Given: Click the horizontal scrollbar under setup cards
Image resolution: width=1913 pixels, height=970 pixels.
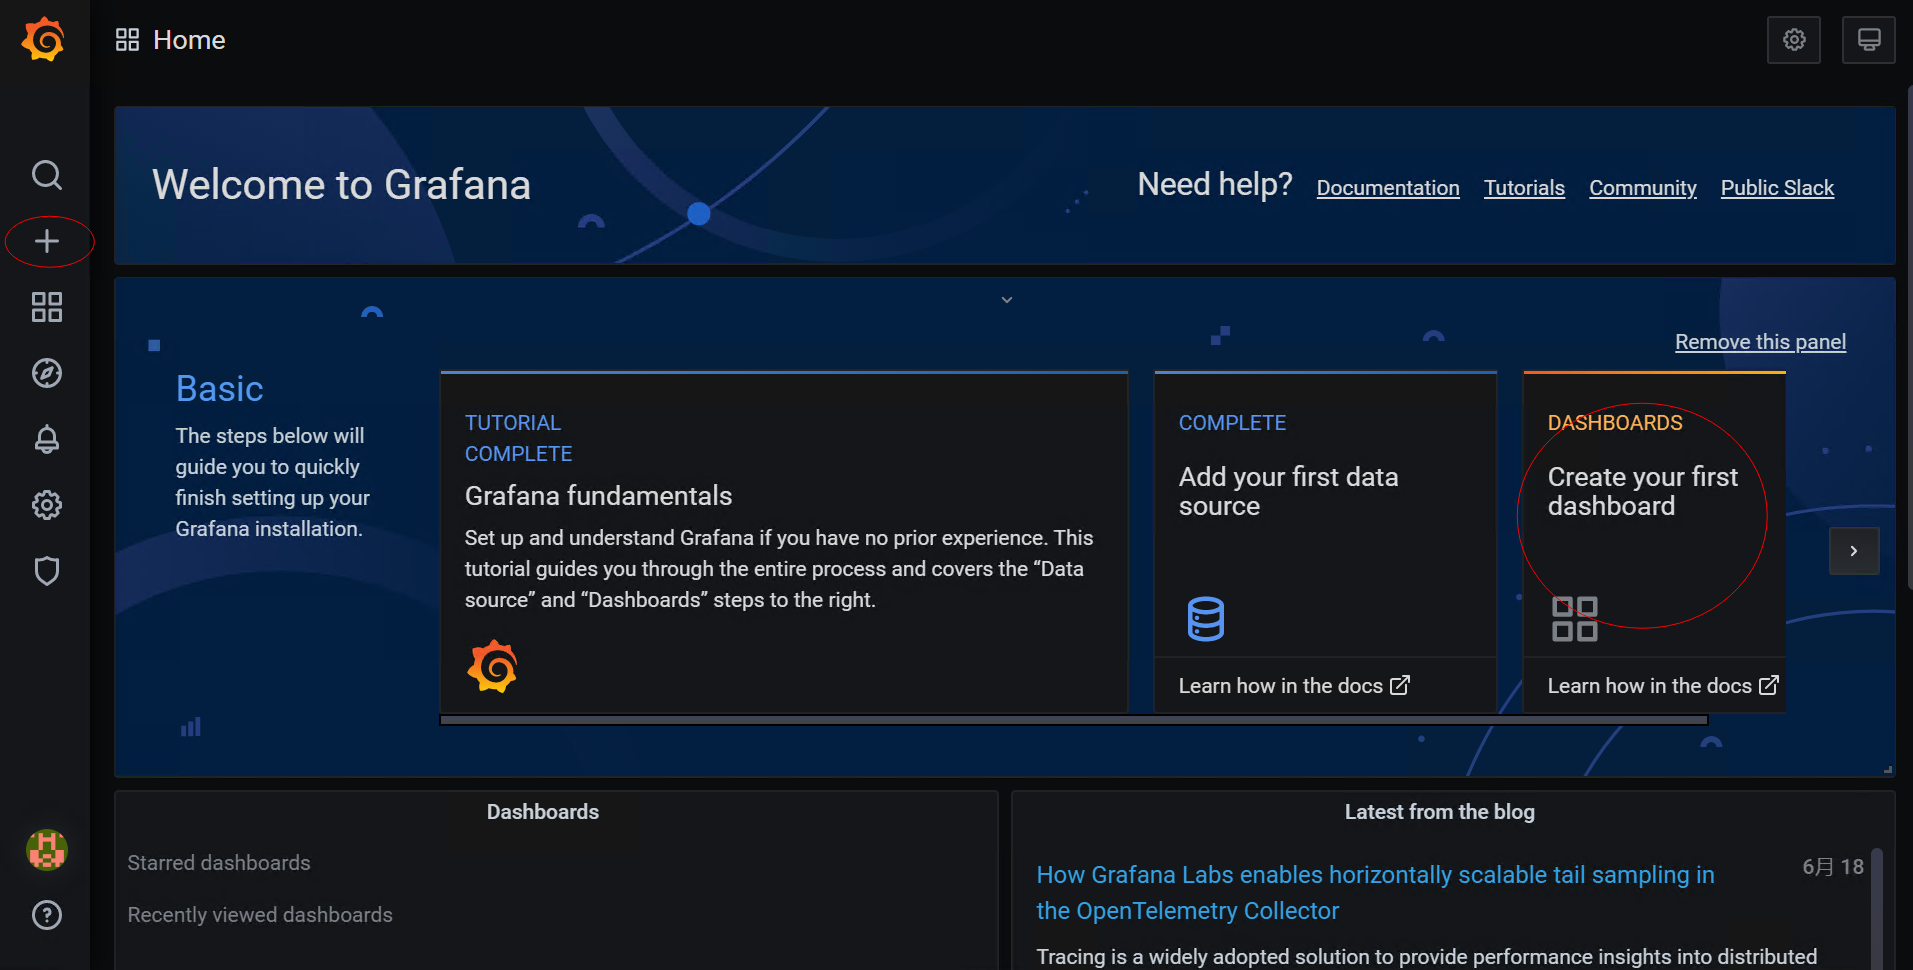Looking at the screenshot, I should [1073, 720].
